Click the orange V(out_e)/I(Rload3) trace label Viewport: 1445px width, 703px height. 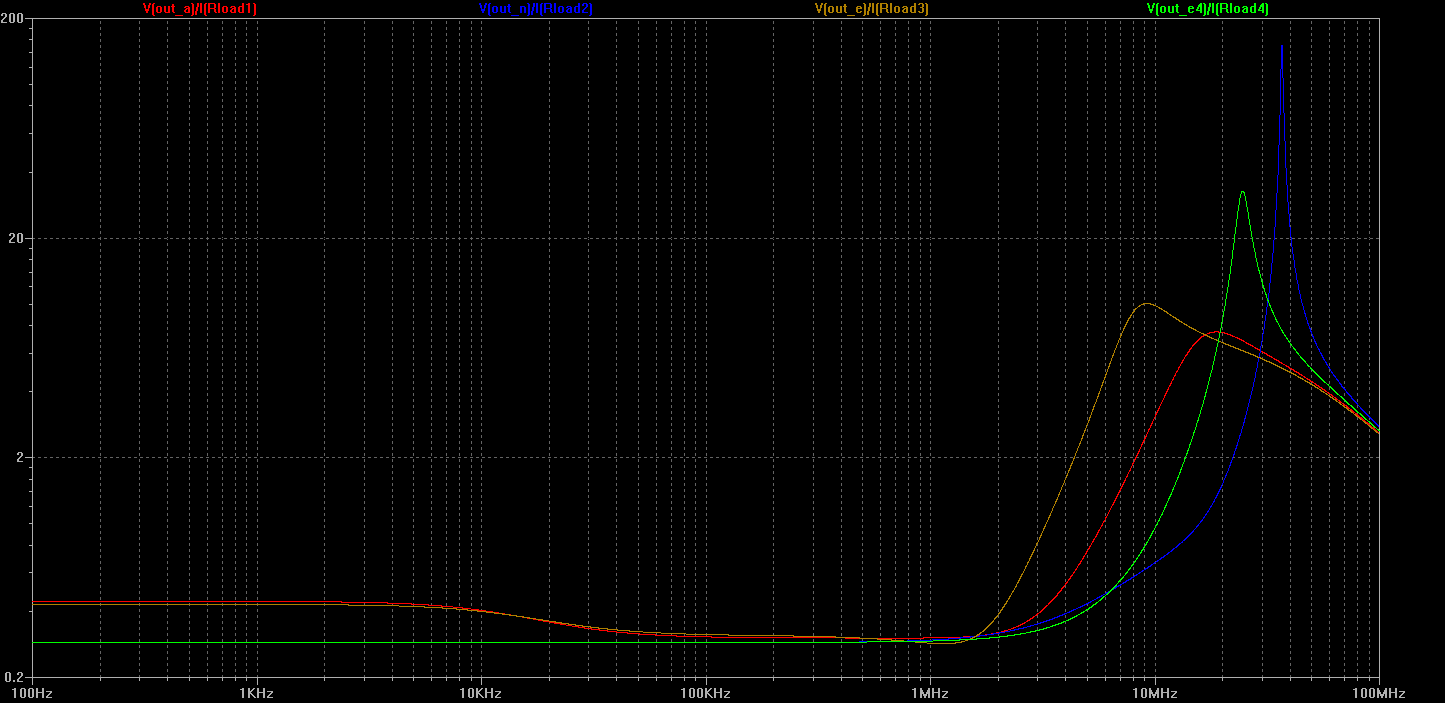tap(872, 9)
